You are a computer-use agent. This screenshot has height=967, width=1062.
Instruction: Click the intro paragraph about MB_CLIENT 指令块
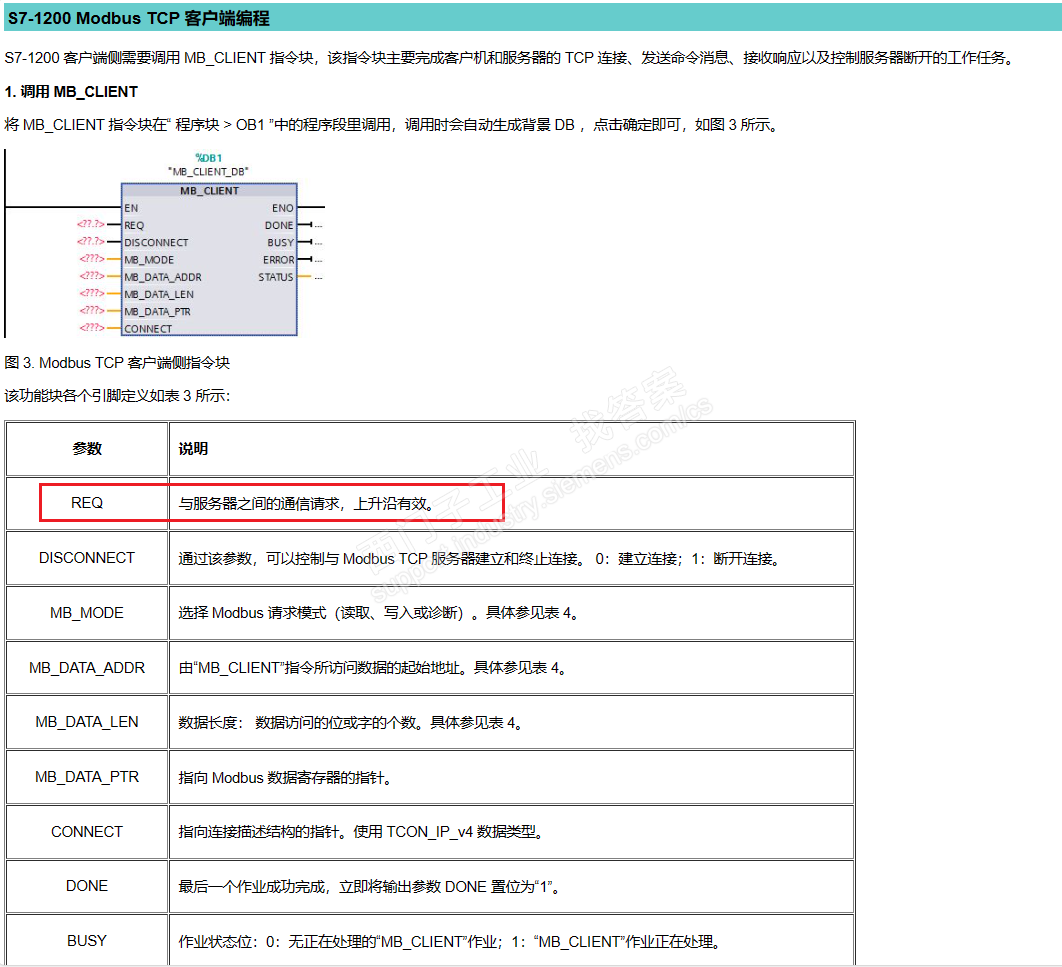tap(510, 58)
